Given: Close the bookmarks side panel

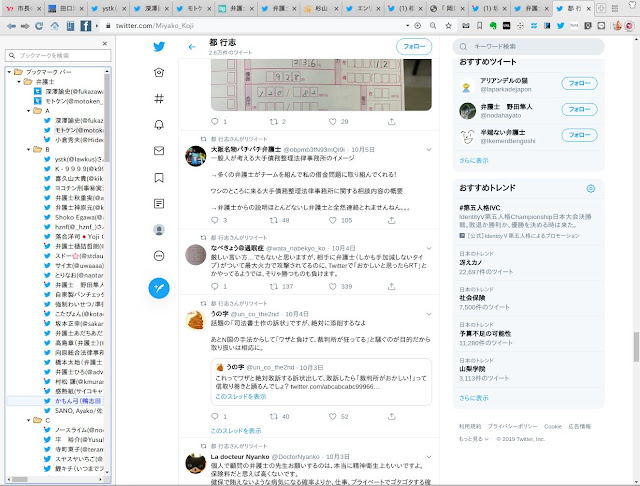Looking at the screenshot, I should point(105,43).
